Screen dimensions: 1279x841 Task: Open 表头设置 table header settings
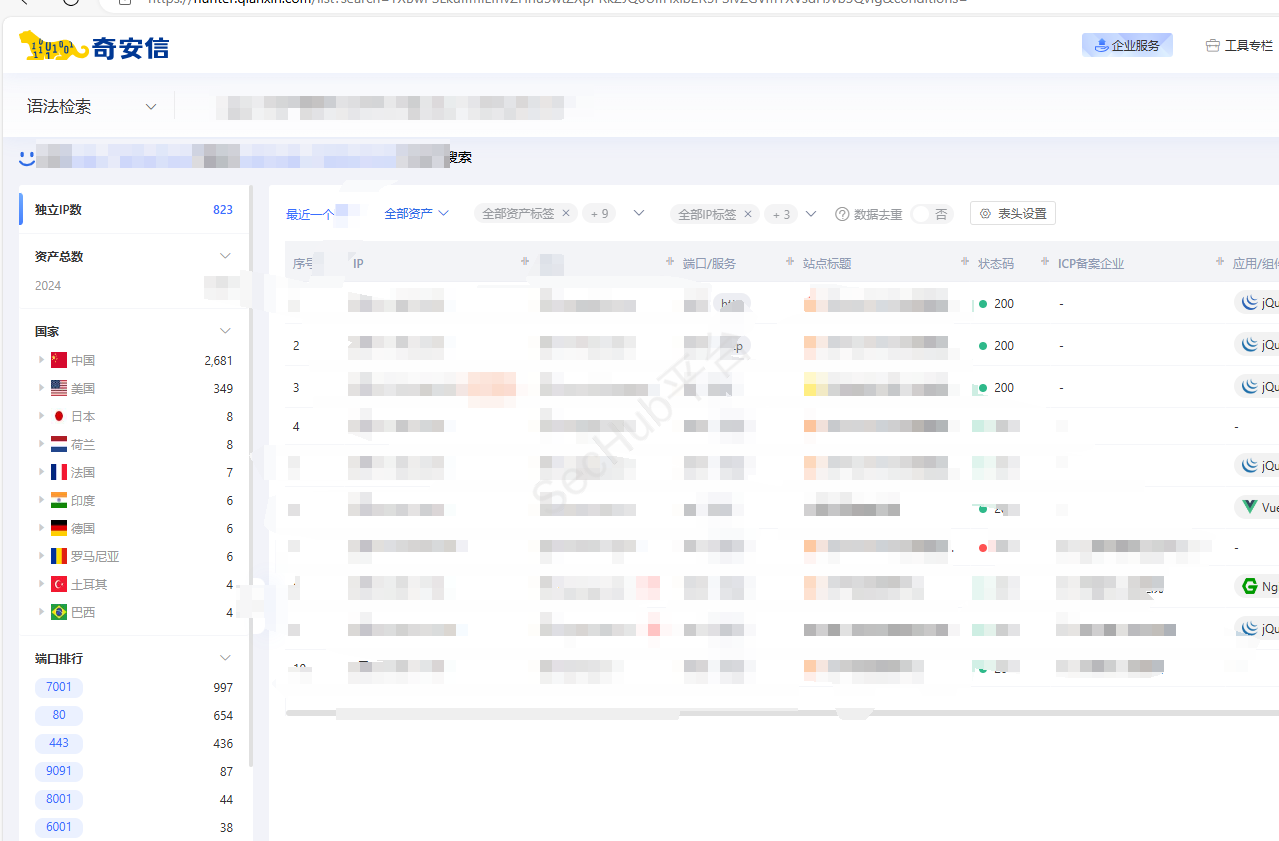(x=1012, y=214)
